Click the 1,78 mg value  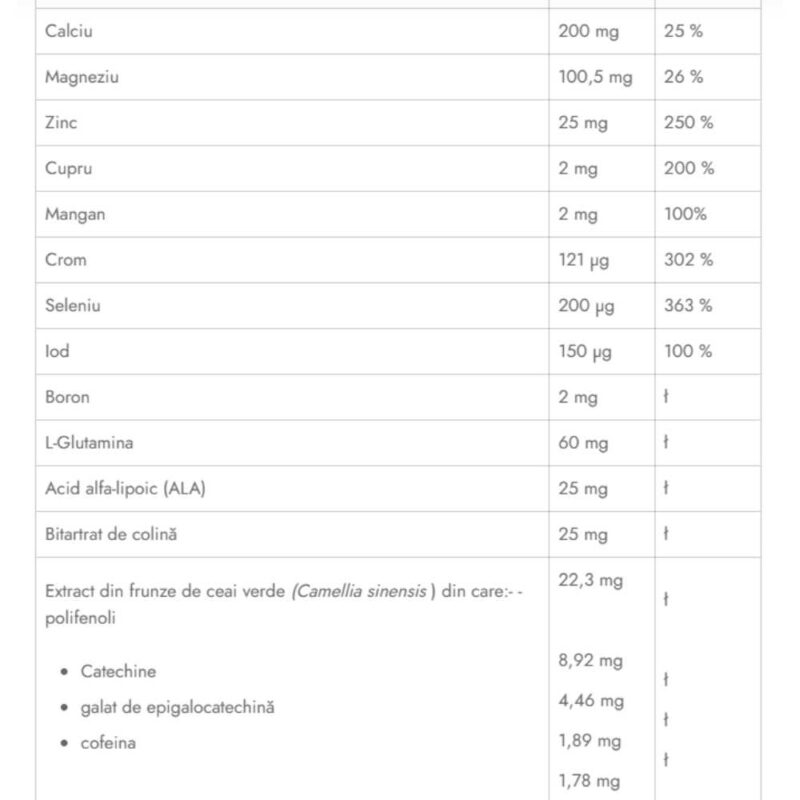click(x=589, y=781)
